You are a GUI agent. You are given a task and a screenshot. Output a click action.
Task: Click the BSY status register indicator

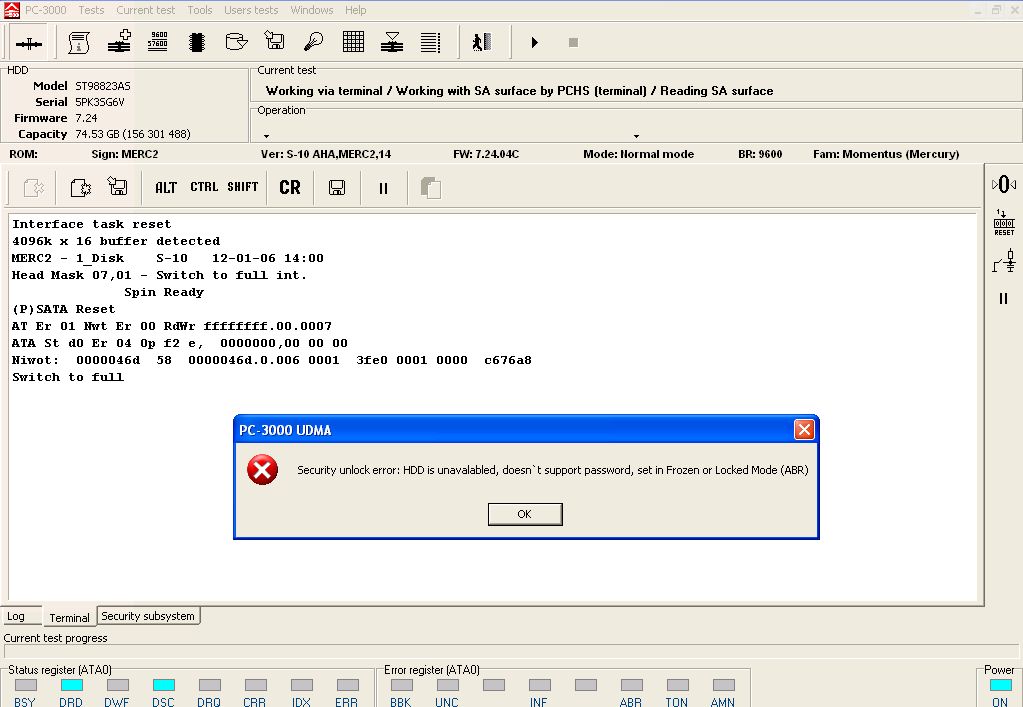[25, 685]
